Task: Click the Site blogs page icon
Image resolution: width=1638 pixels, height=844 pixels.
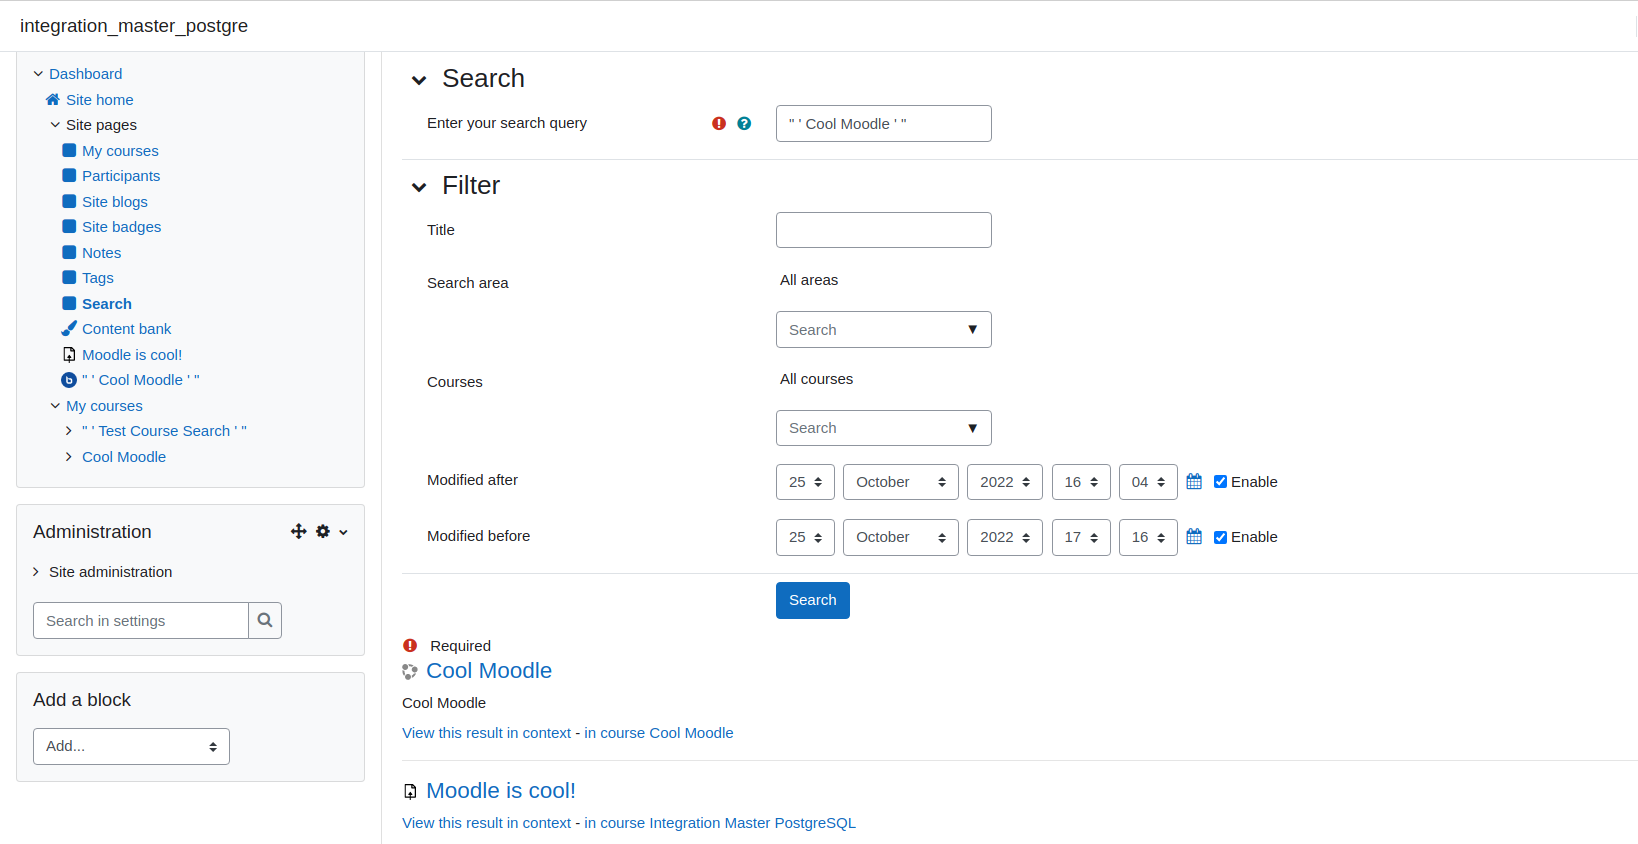Action: coord(69,201)
